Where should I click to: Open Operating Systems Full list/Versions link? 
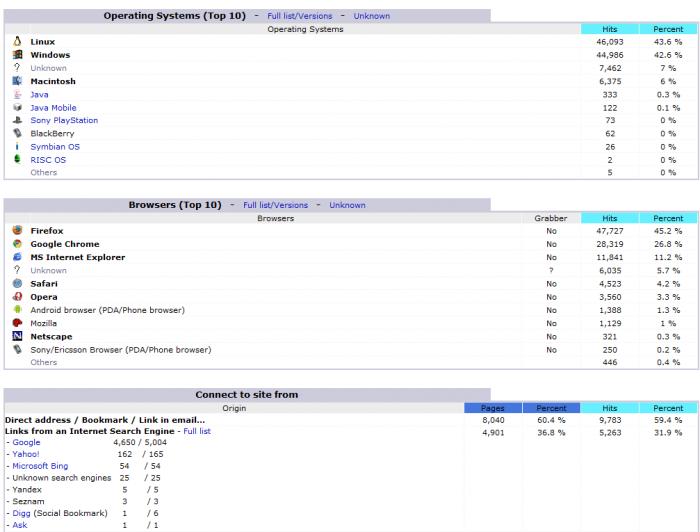point(300,16)
